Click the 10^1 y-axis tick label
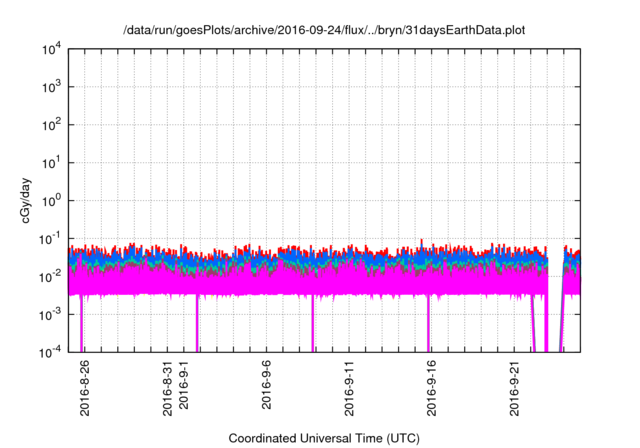This screenshot has width=640, height=448. (51, 163)
